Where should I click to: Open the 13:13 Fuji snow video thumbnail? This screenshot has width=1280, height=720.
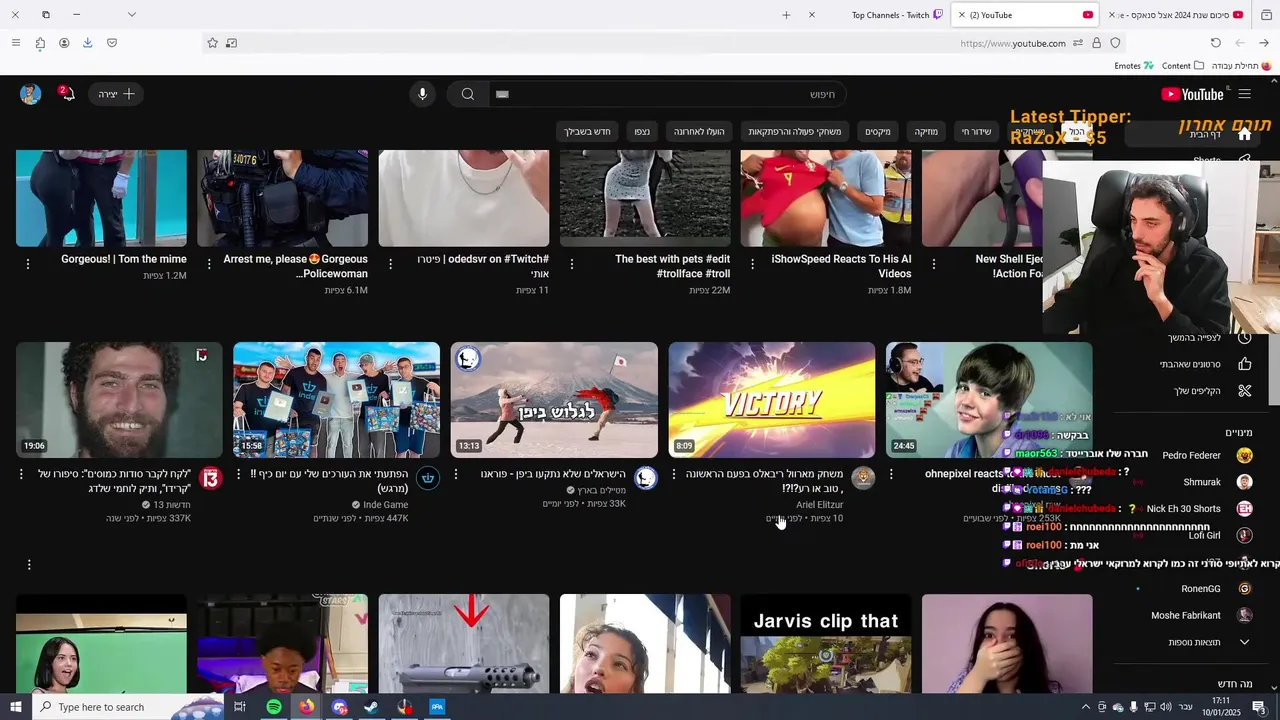[x=554, y=400]
